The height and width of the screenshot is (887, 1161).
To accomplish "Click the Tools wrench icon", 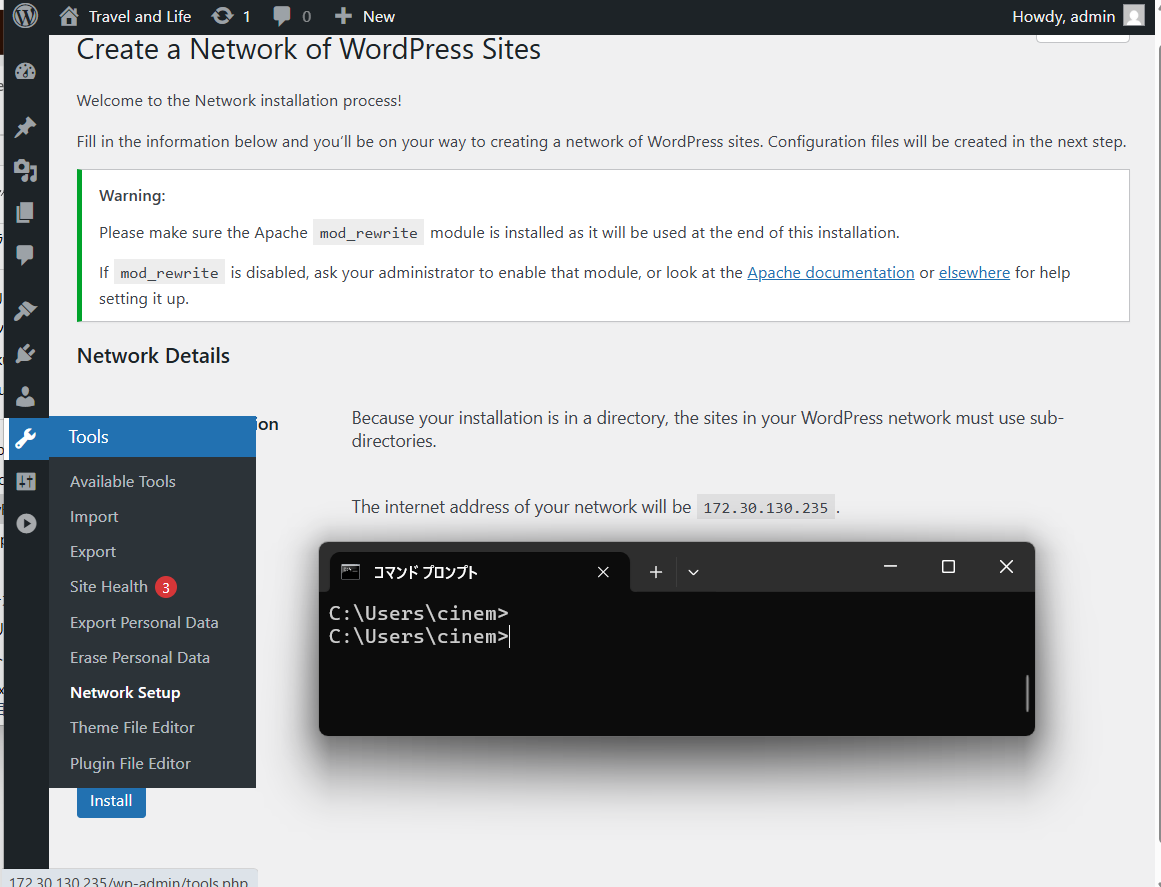I will pos(26,438).
